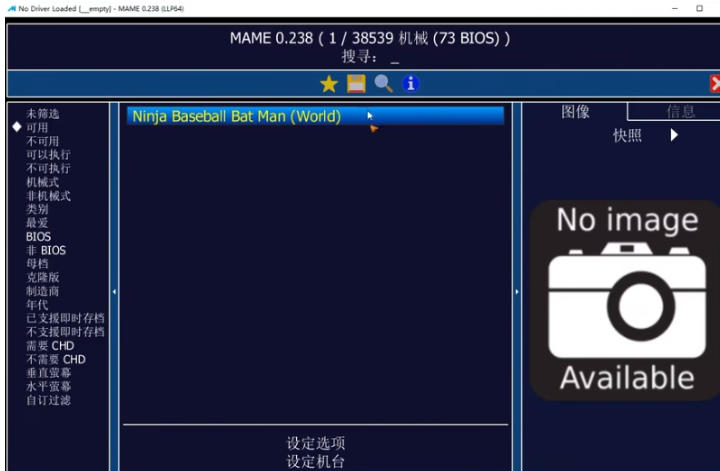Click right arrow next to 快照
The image size is (720, 471).
point(674,135)
